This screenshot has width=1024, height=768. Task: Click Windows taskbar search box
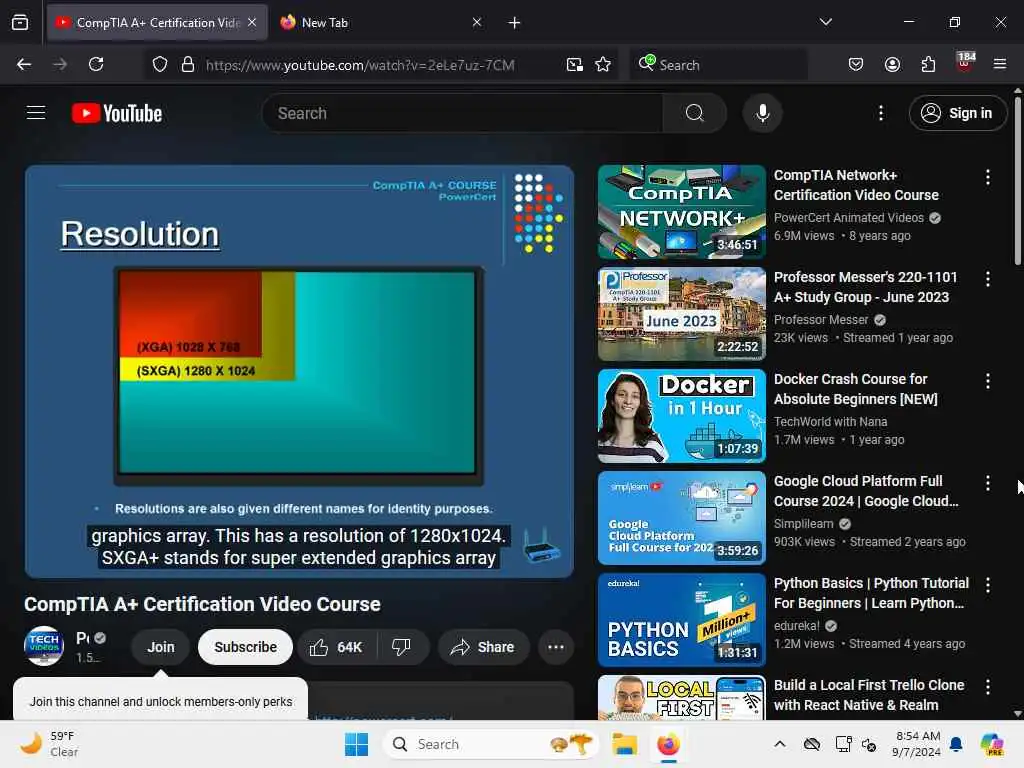(x=491, y=744)
